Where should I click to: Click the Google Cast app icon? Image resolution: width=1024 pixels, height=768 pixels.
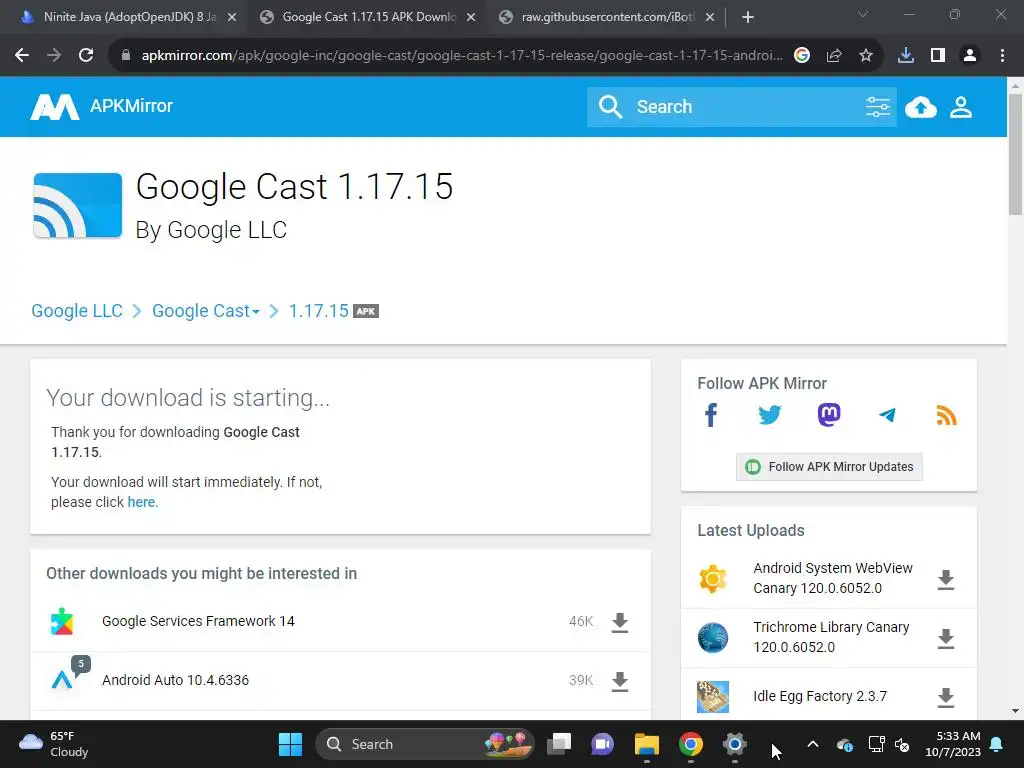[78, 205]
